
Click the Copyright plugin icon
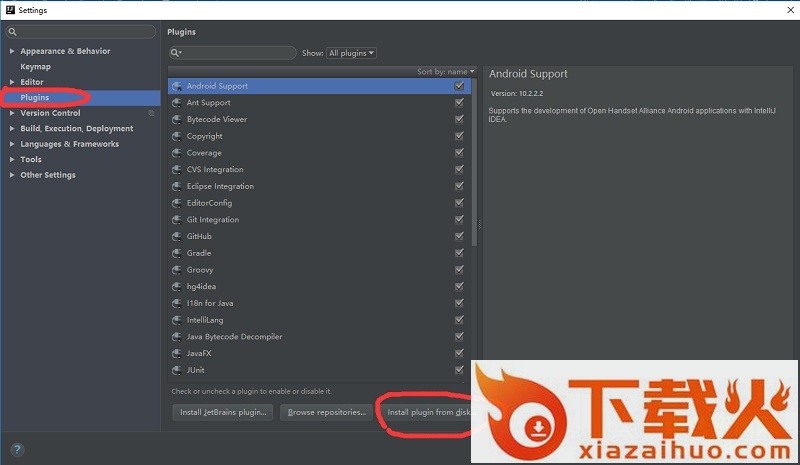pyautogui.click(x=177, y=136)
